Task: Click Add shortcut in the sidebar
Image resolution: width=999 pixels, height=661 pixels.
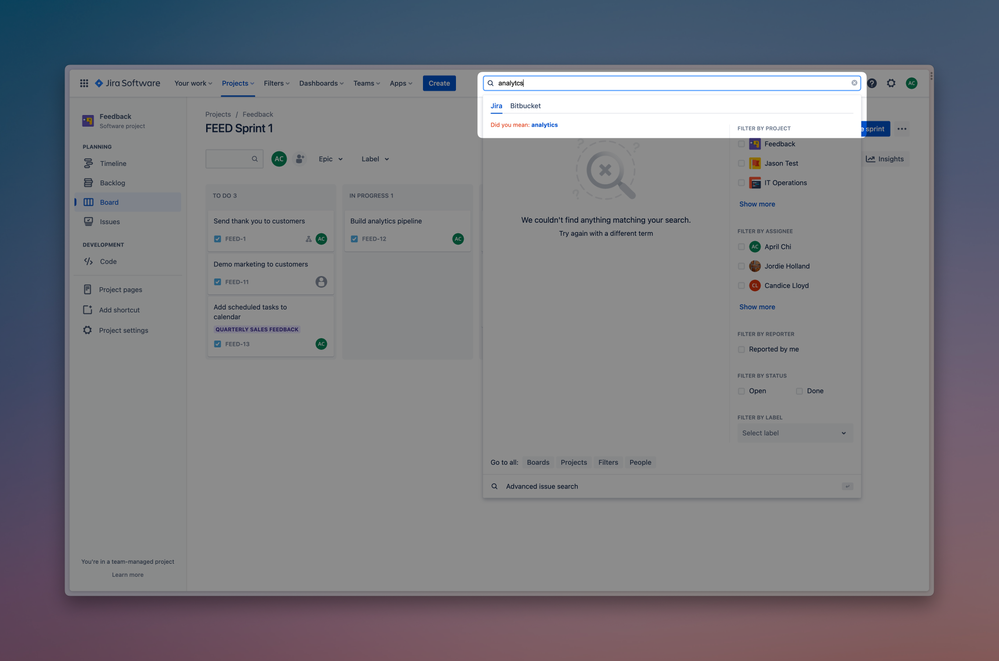Action: 127,310
